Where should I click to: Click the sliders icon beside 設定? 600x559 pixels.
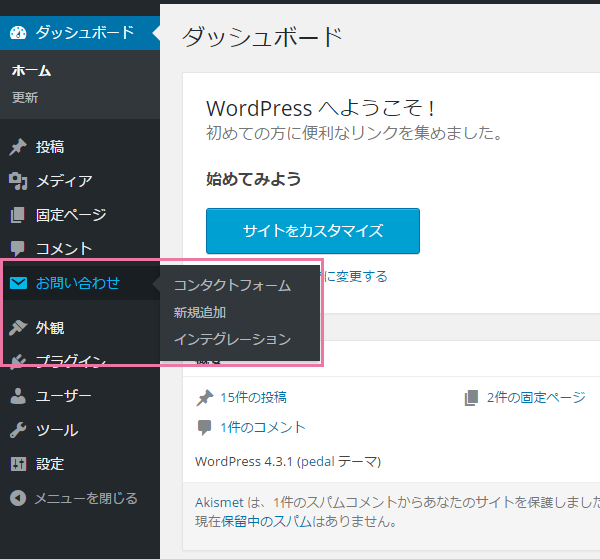(x=18, y=464)
